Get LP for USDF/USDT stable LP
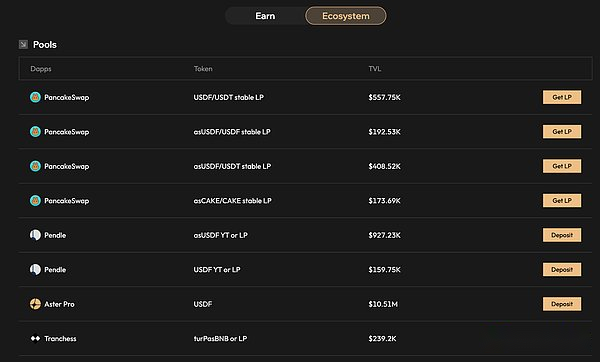Viewport: 600px width, 362px height. click(x=562, y=97)
